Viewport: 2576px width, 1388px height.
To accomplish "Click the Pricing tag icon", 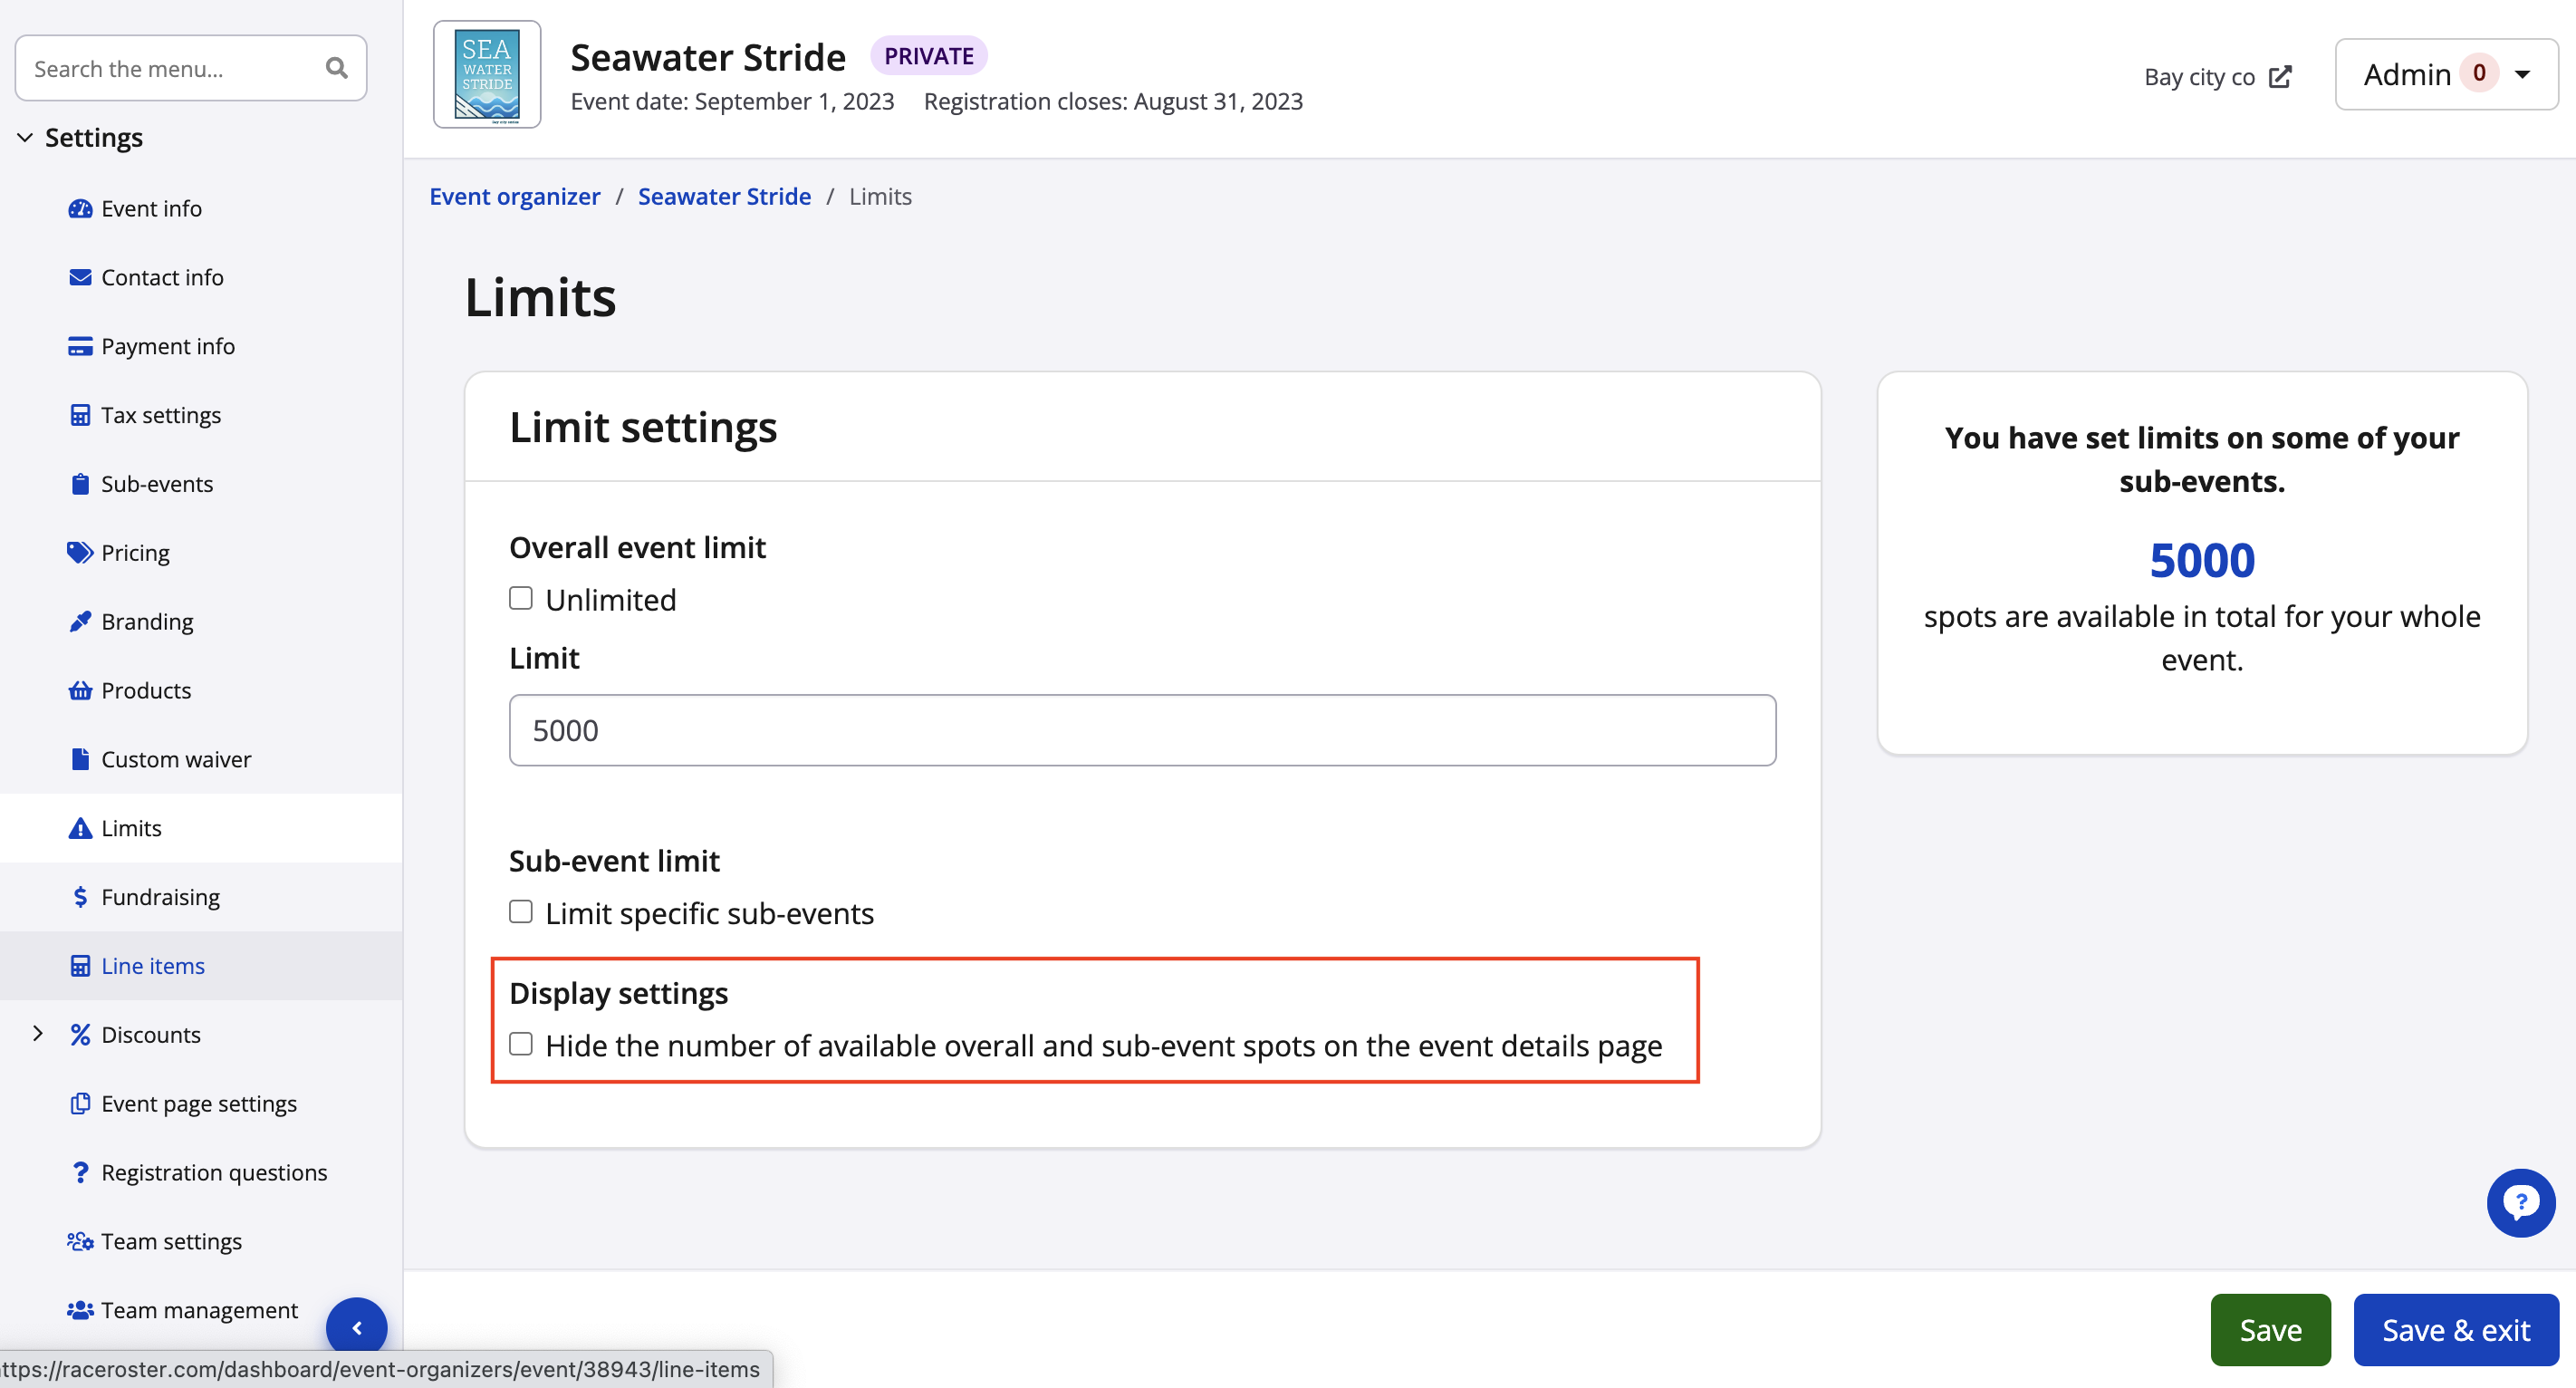I will 79,552.
